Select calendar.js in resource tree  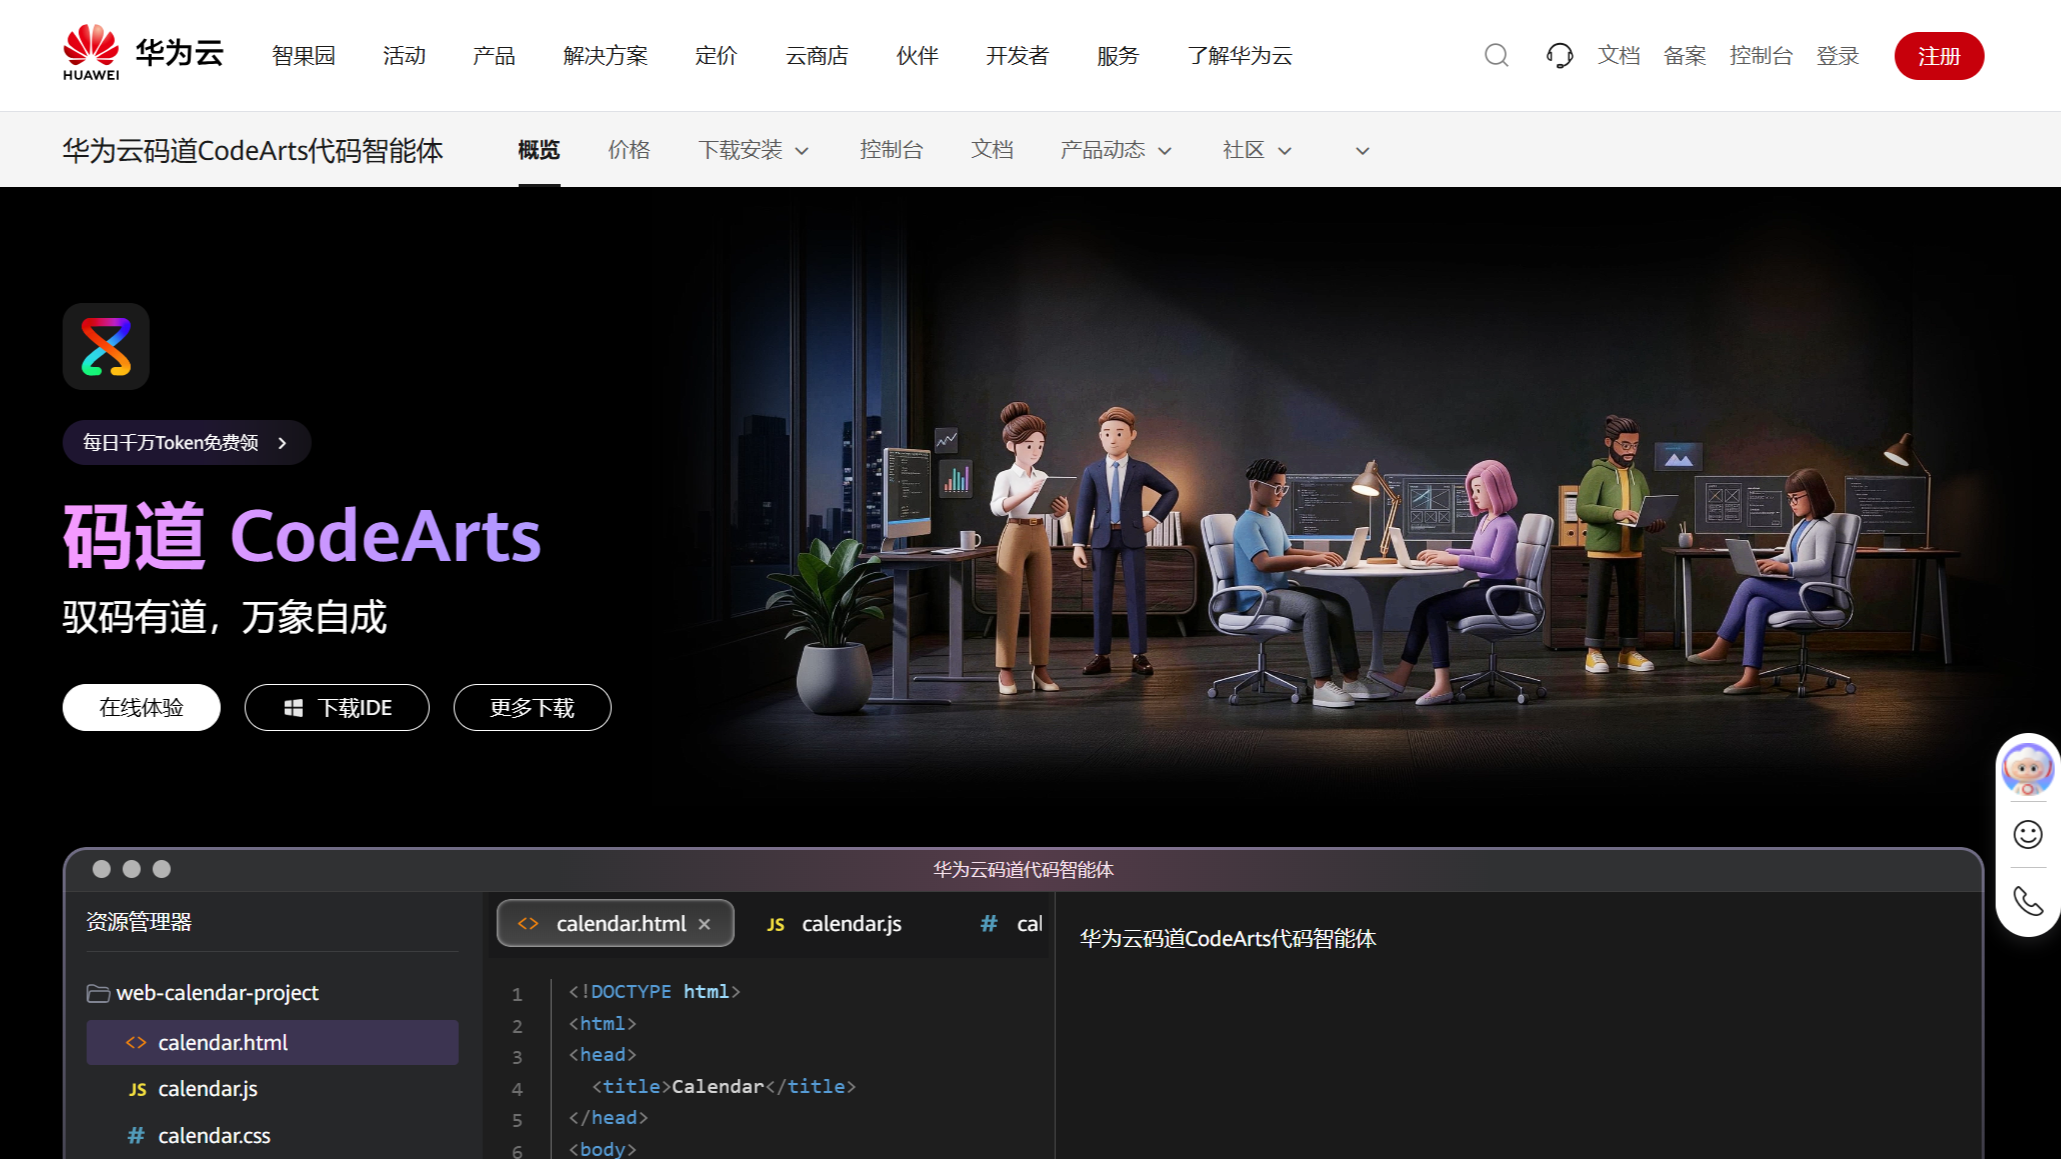pos(272,1089)
